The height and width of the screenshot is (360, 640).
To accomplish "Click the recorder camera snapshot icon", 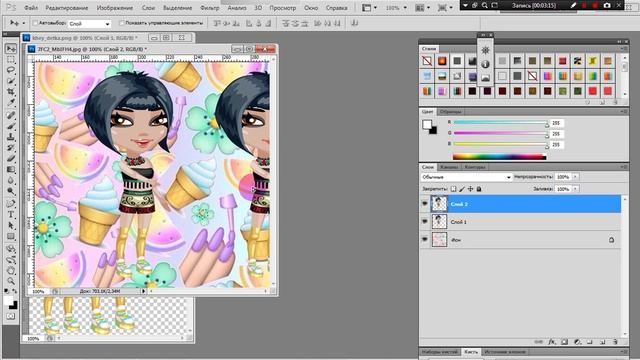I will coord(607,5).
